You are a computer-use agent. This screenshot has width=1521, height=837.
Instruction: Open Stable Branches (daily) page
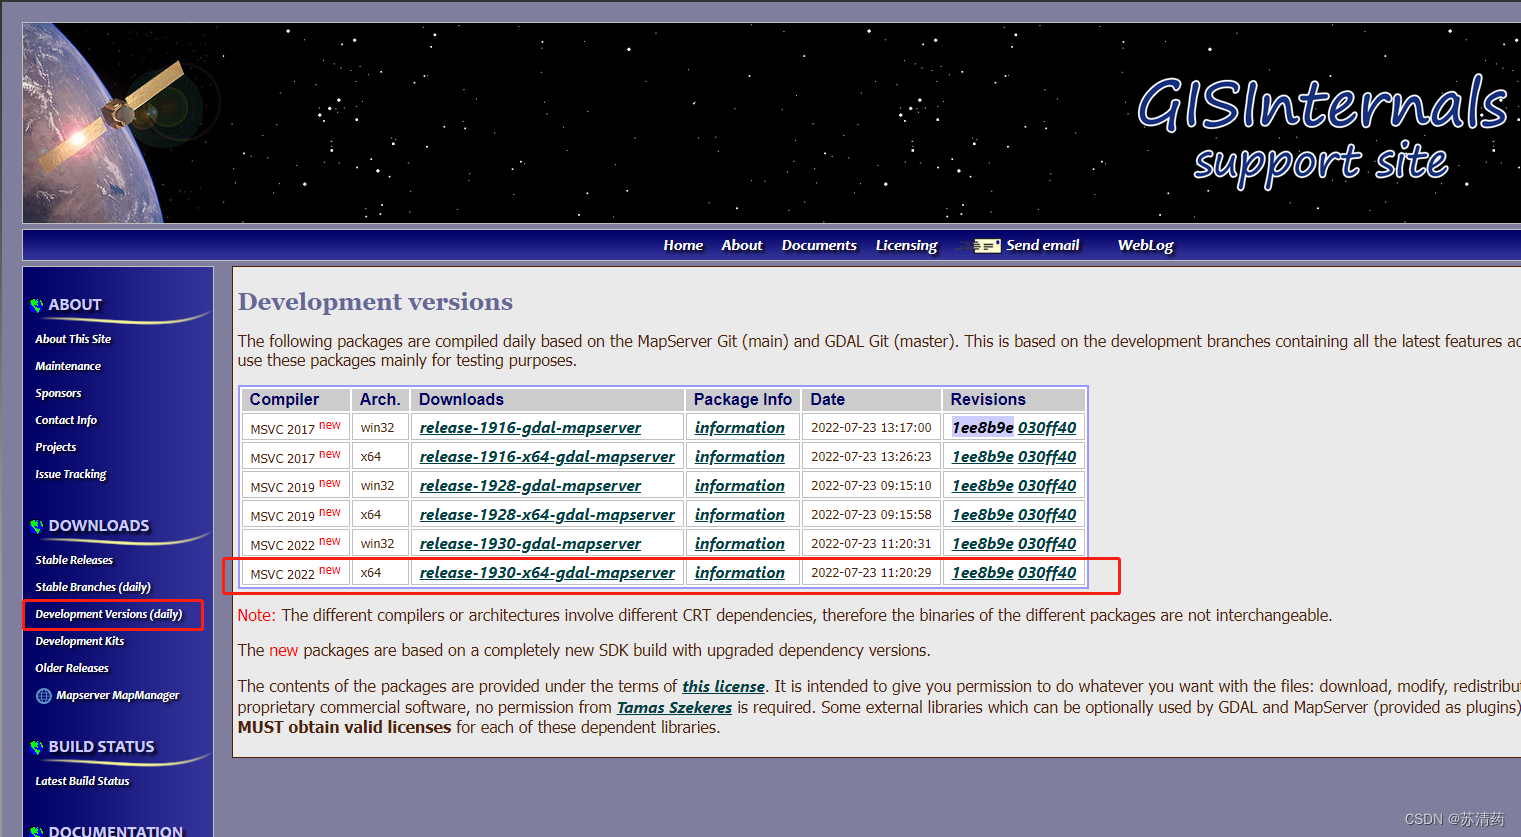93,587
